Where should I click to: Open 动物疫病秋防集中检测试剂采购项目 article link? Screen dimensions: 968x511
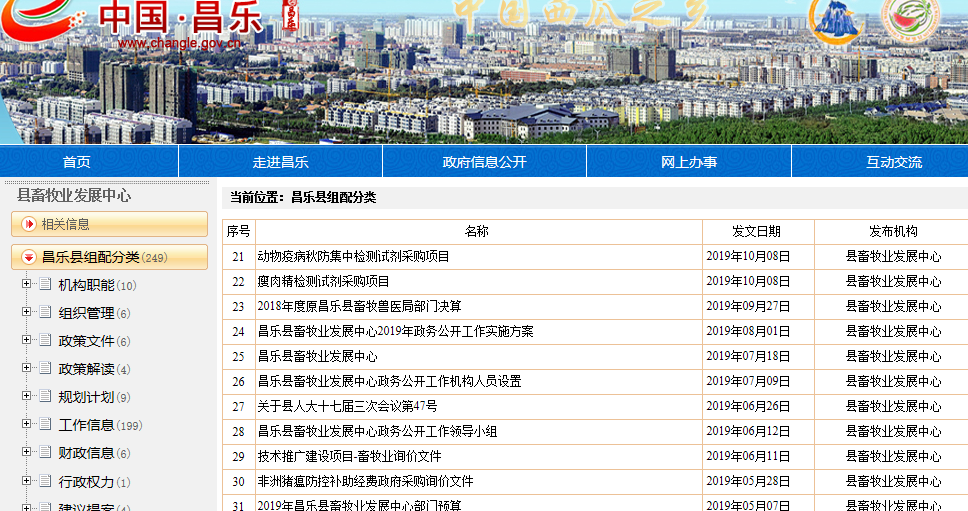[x=353, y=256]
